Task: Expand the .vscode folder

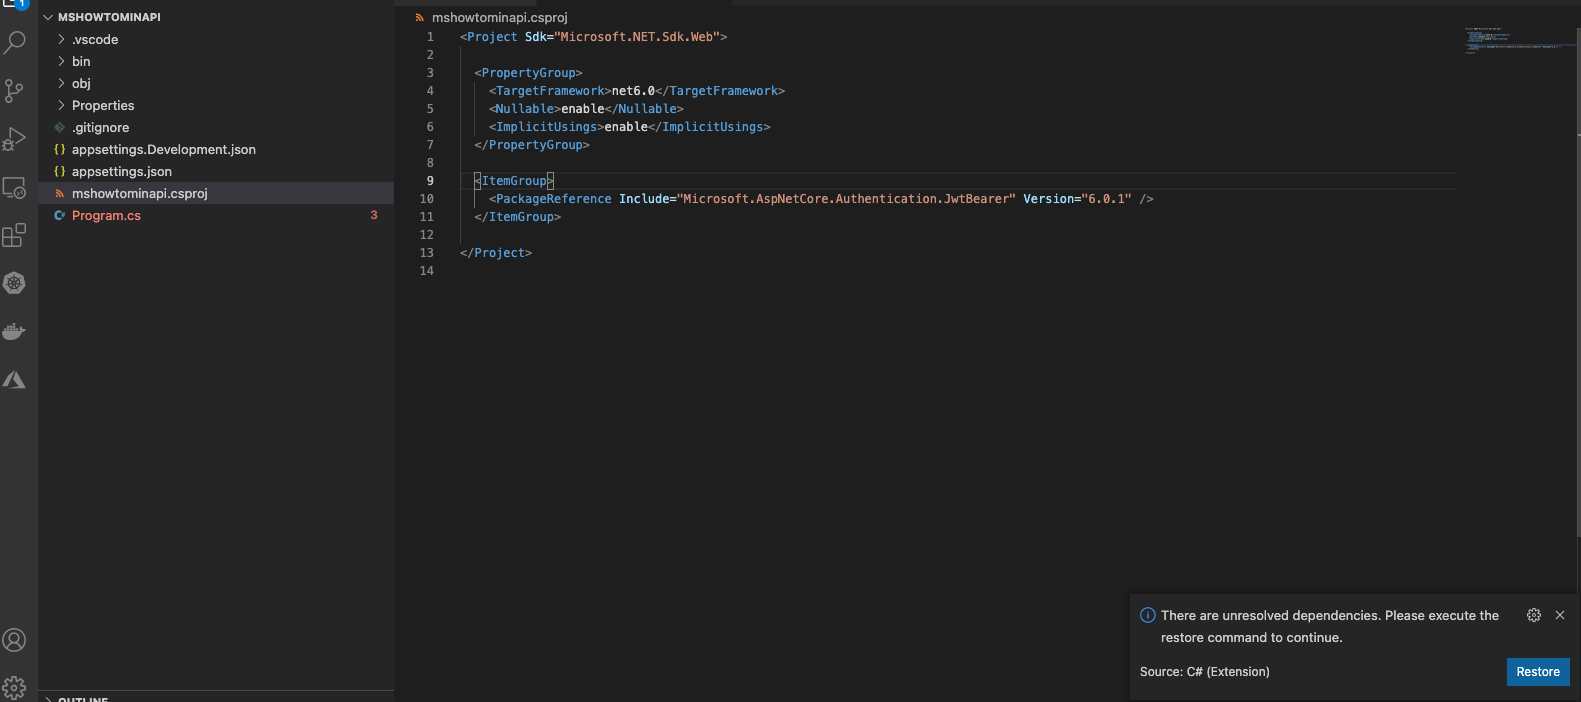Action: click(95, 40)
